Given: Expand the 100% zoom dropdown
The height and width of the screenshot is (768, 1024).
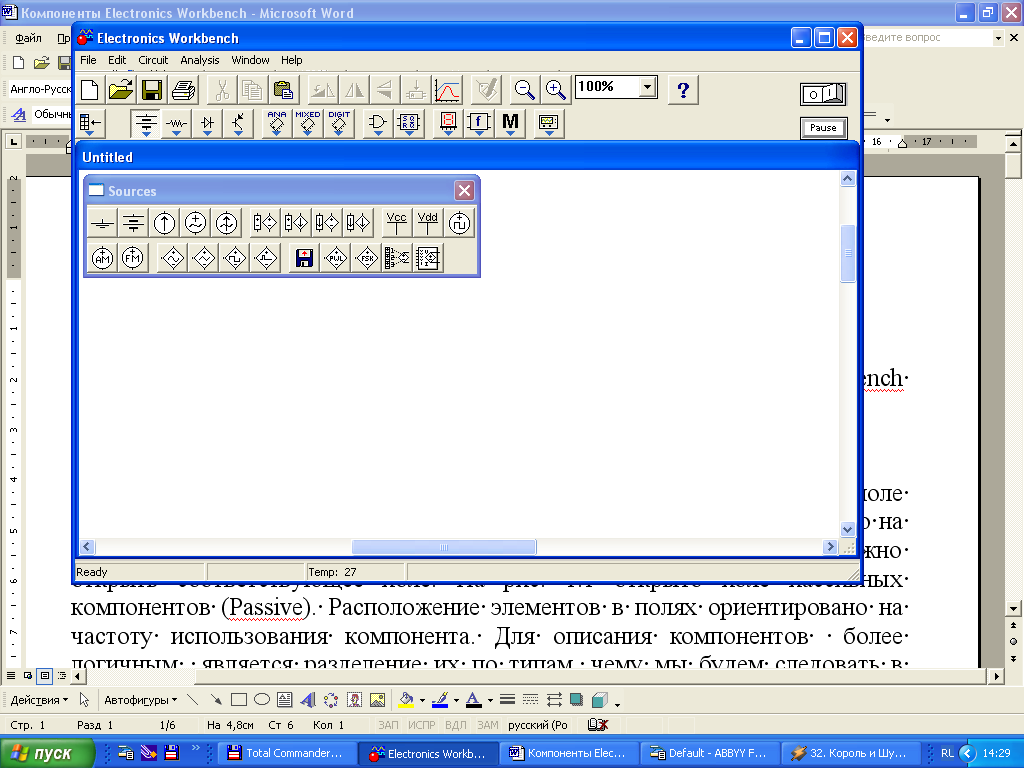Looking at the screenshot, I should [647, 87].
